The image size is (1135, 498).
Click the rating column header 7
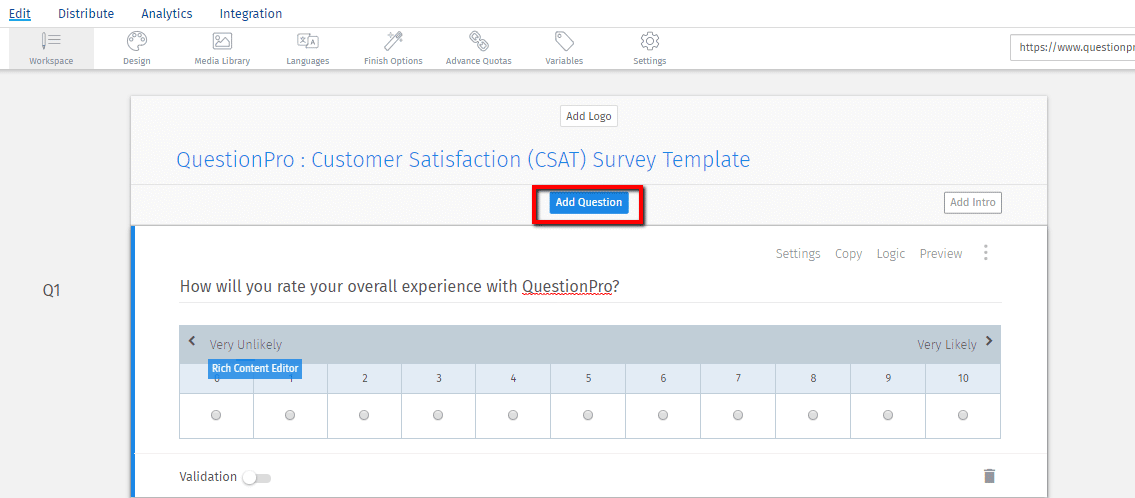tap(738, 378)
